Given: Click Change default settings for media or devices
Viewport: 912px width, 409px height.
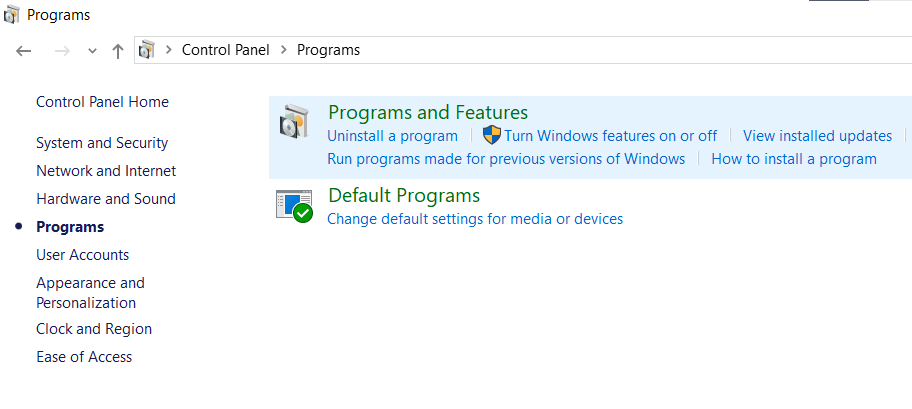Looking at the screenshot, I should click(475, 219).
